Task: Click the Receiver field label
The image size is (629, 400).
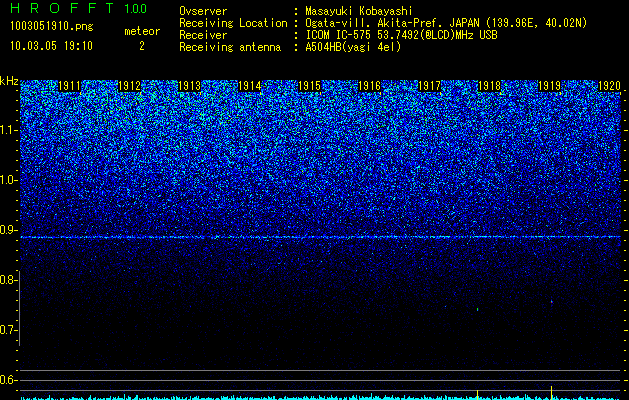Action: (x=203, y=35)
